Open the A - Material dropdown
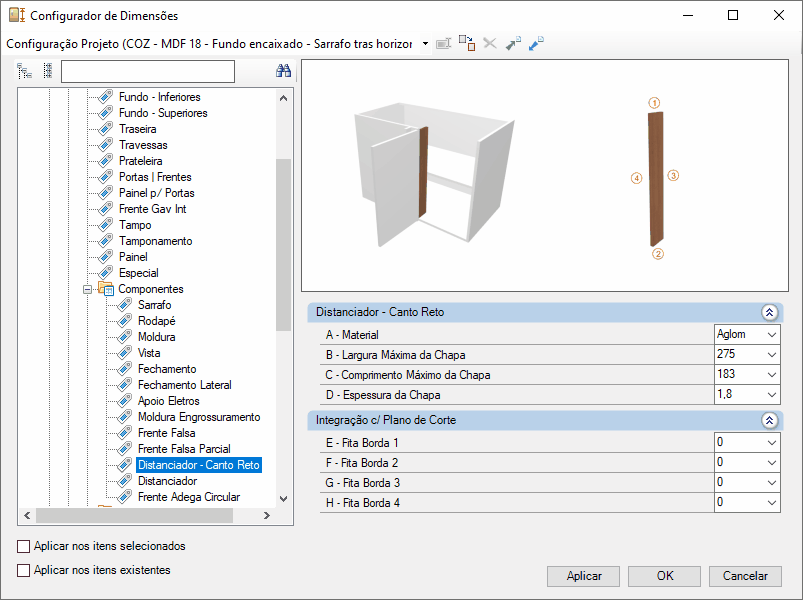This screenshot has height=600, width=803. coord(772,335)
